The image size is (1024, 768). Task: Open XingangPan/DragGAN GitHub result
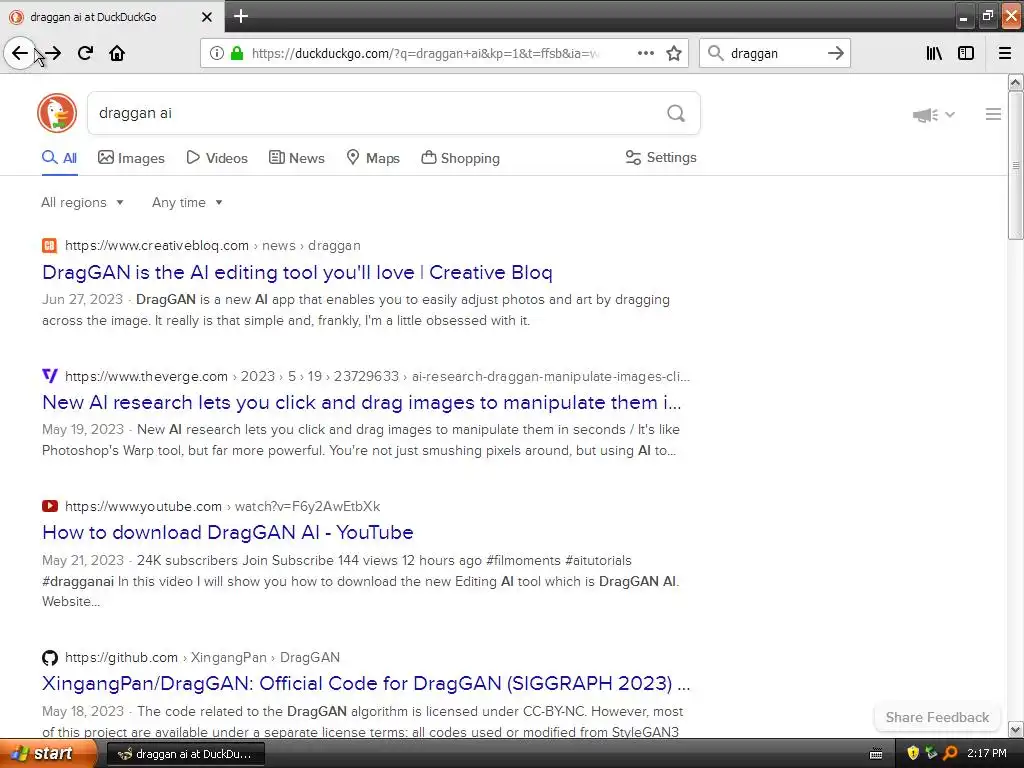pyautogui.click(x=366, y=683)
